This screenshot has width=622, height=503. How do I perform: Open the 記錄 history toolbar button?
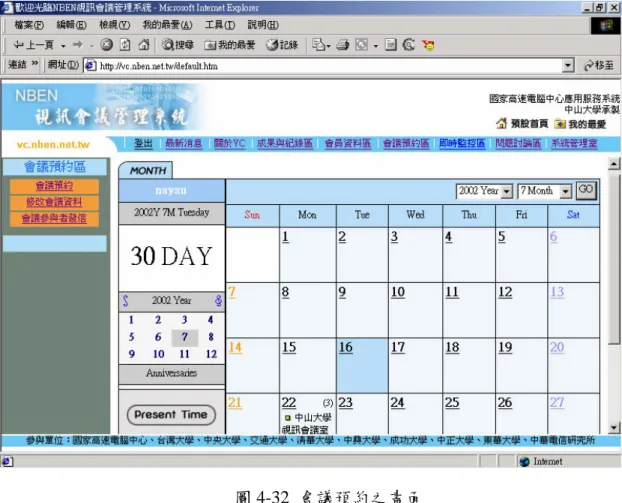point(282,45)
